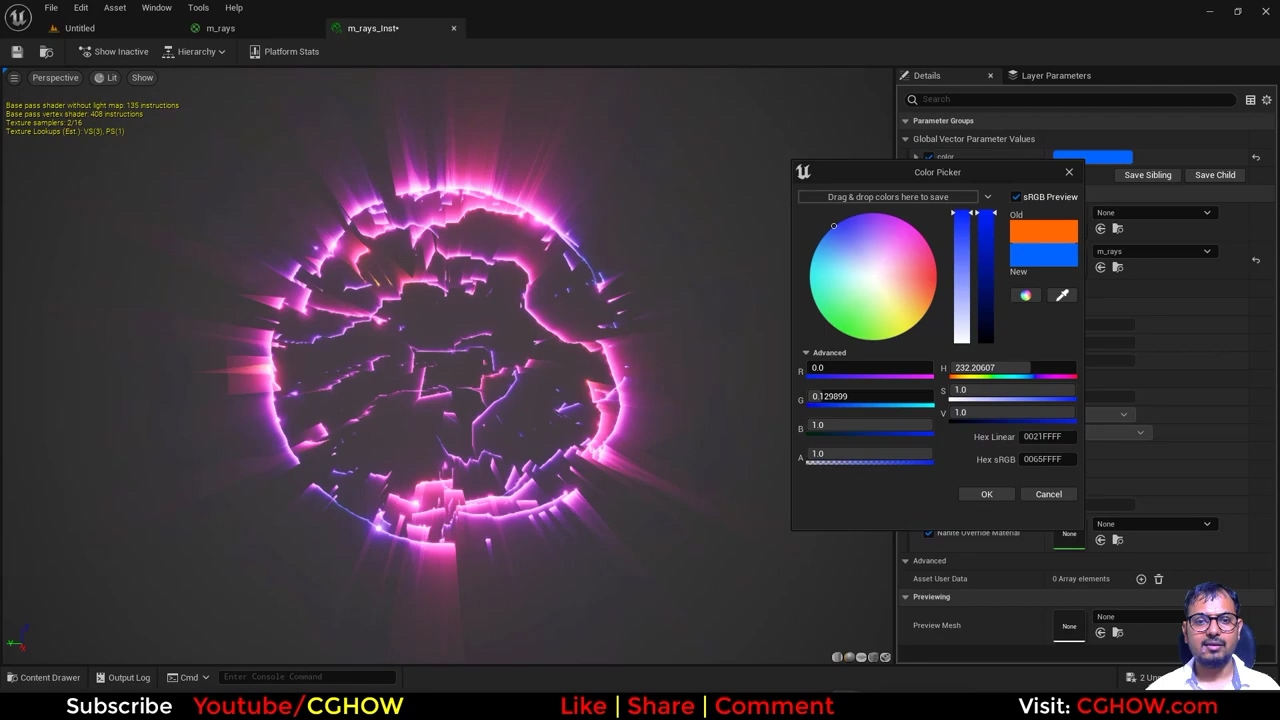The image size is (1280, 720).
Task: Click the old orange color swatch
Action: coord(1043,232)
